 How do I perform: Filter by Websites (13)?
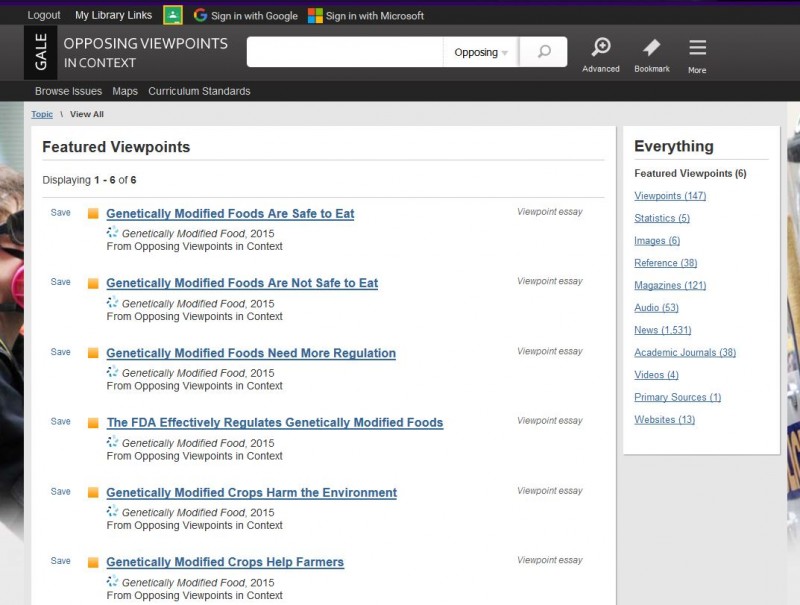click(x=664, y=420)
